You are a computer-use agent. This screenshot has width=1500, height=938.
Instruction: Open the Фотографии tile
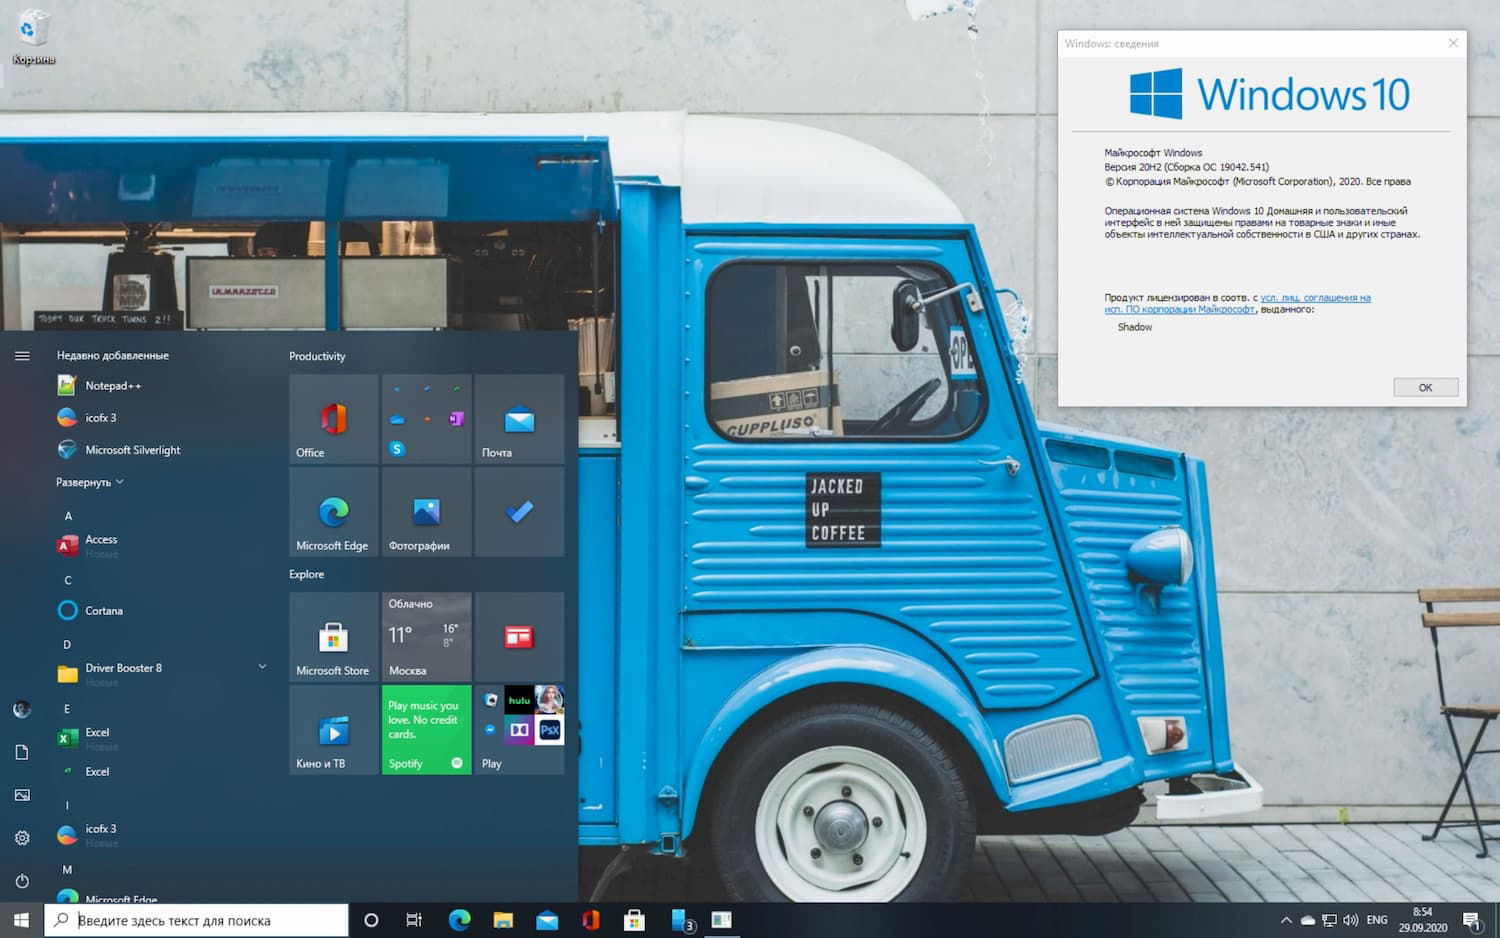point(426,512)
